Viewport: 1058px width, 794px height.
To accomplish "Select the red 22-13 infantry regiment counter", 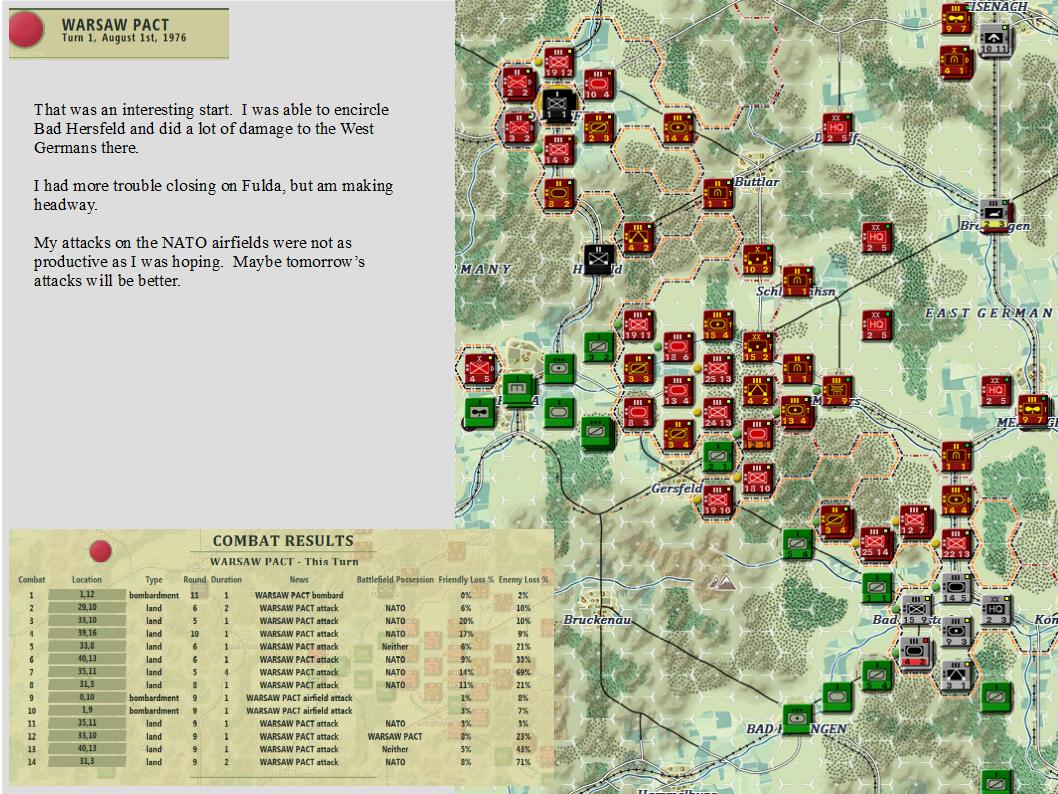I will pyautogui.click(x=956, y=544).
